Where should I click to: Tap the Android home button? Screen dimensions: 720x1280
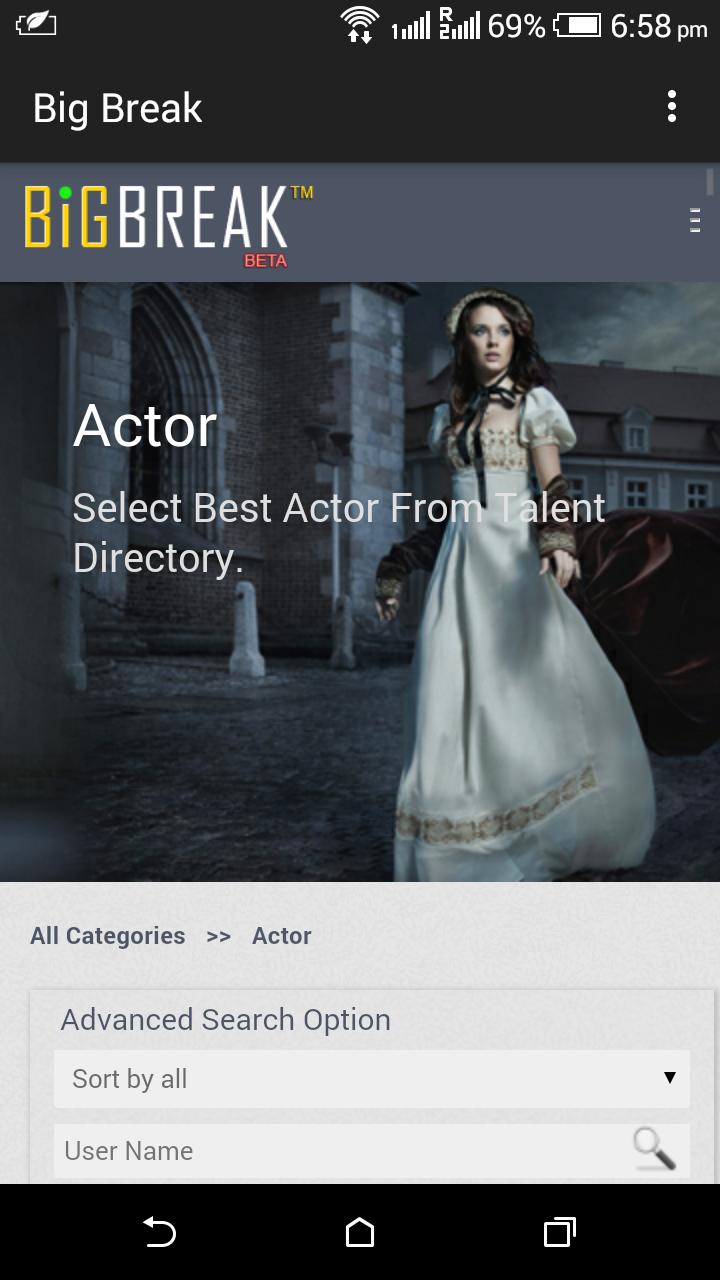(x=360, y=1232)
